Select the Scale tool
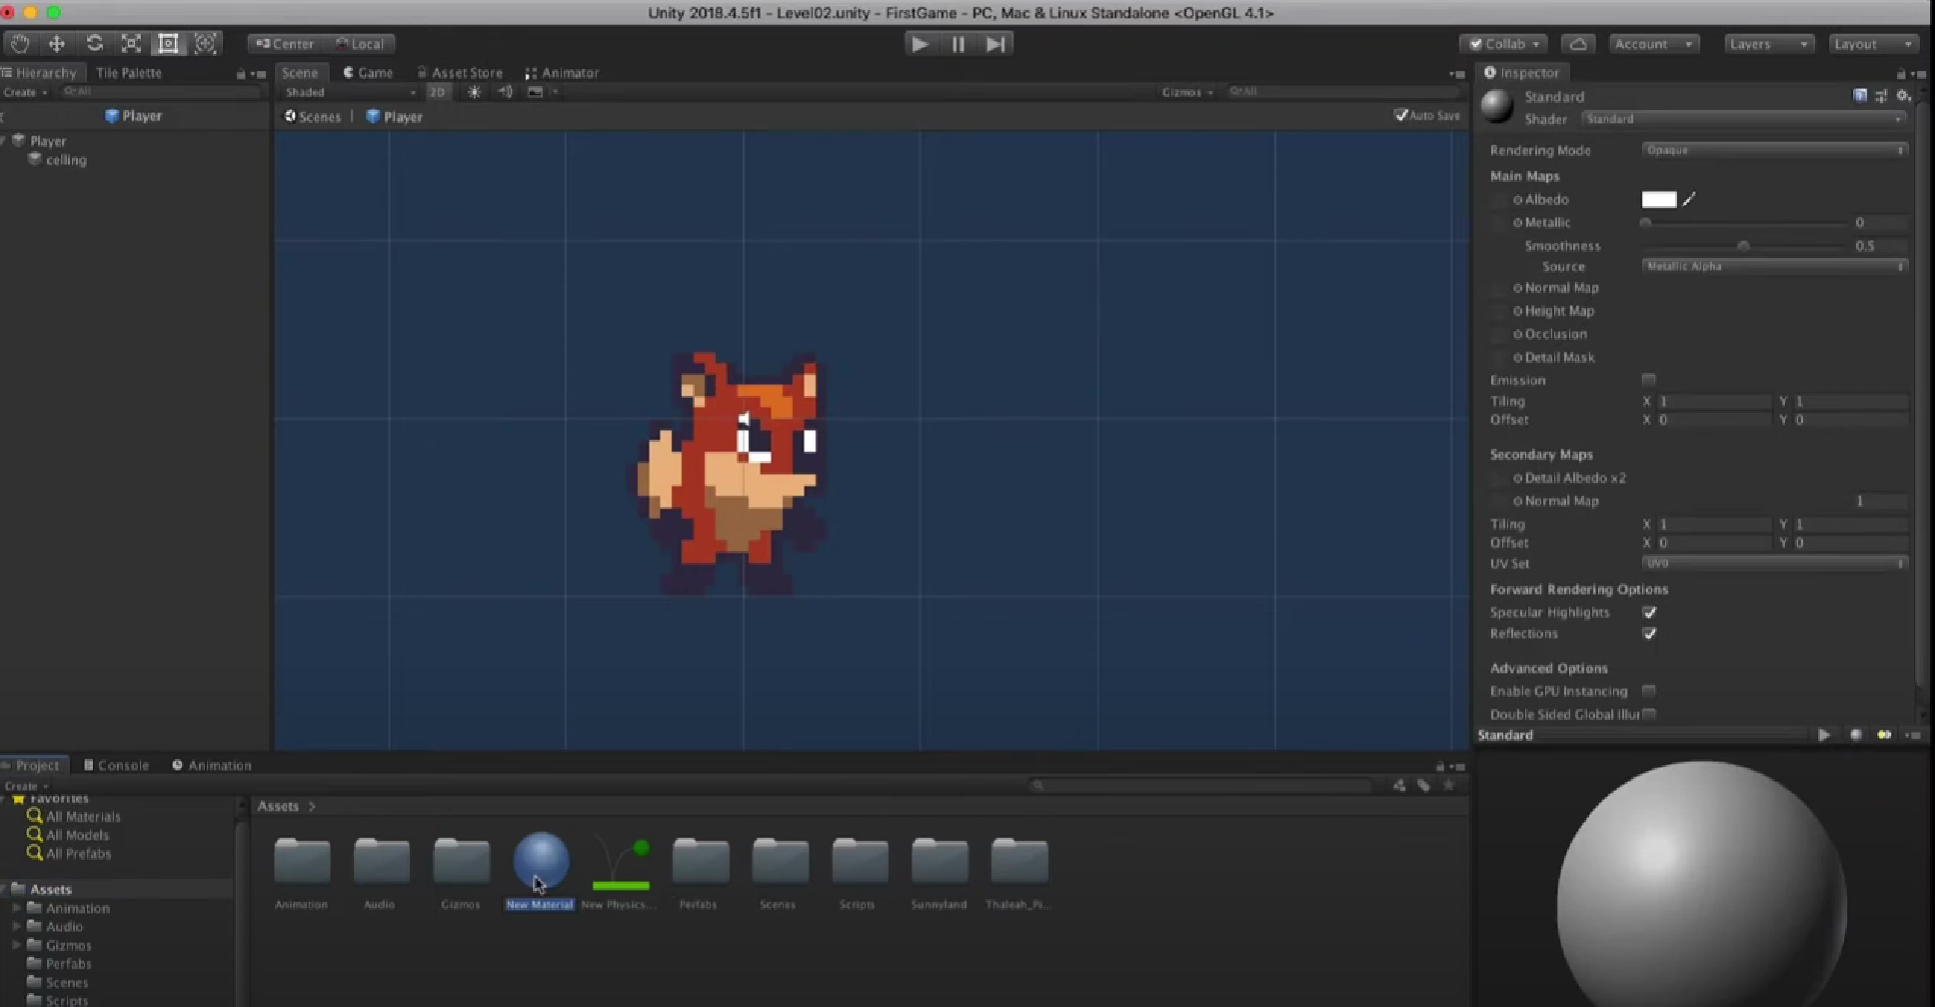This screenshot has width=1935, height=1007. tap(131, 43)
